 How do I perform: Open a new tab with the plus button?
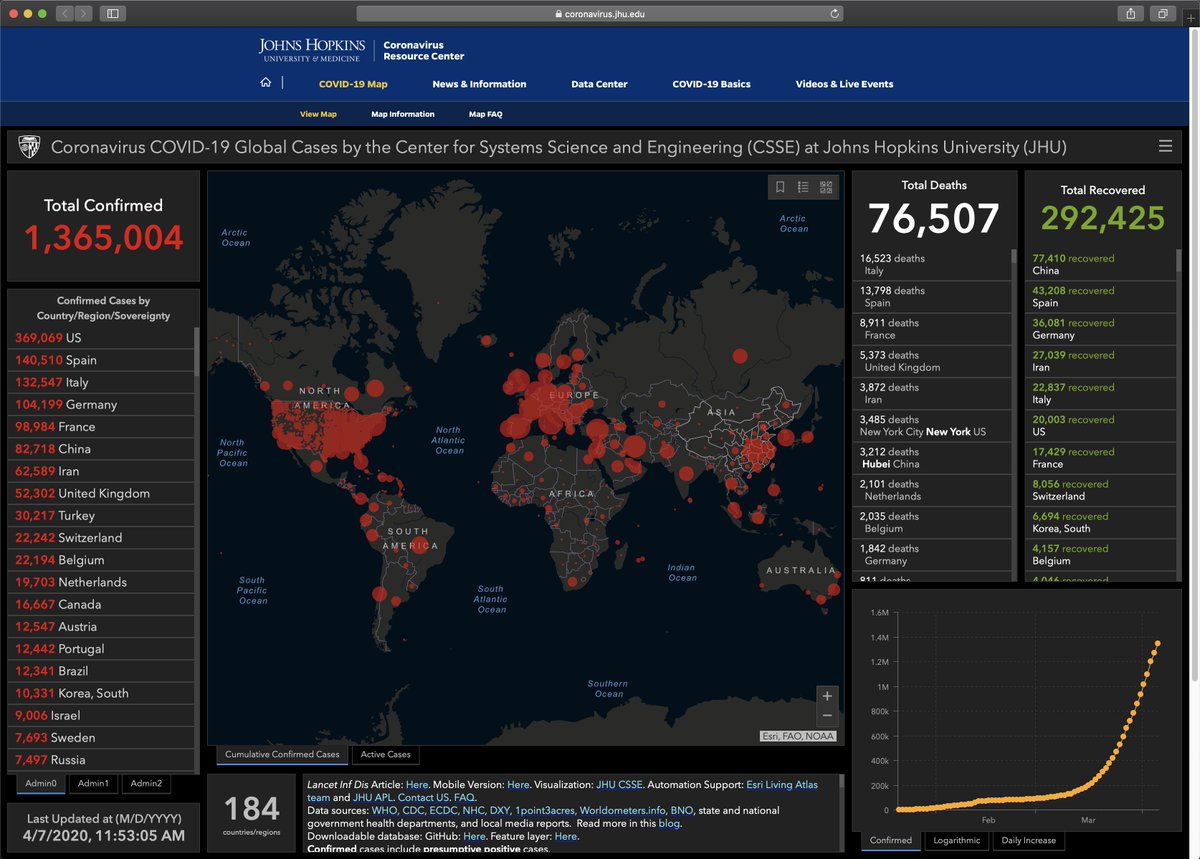pos(1190,16)
